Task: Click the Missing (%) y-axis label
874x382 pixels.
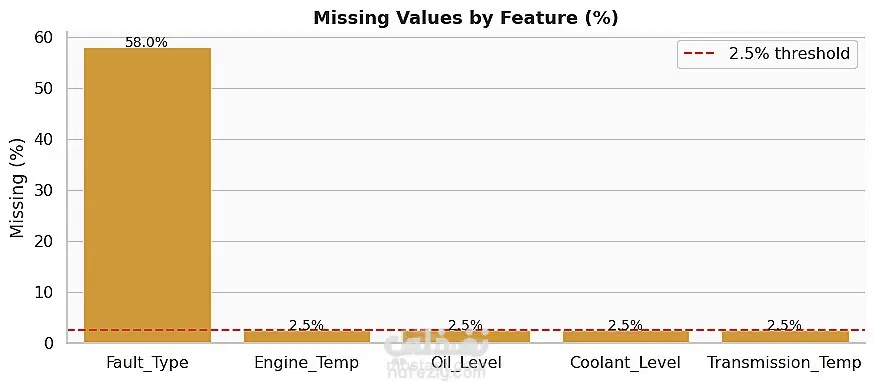Action: point(17,190)
